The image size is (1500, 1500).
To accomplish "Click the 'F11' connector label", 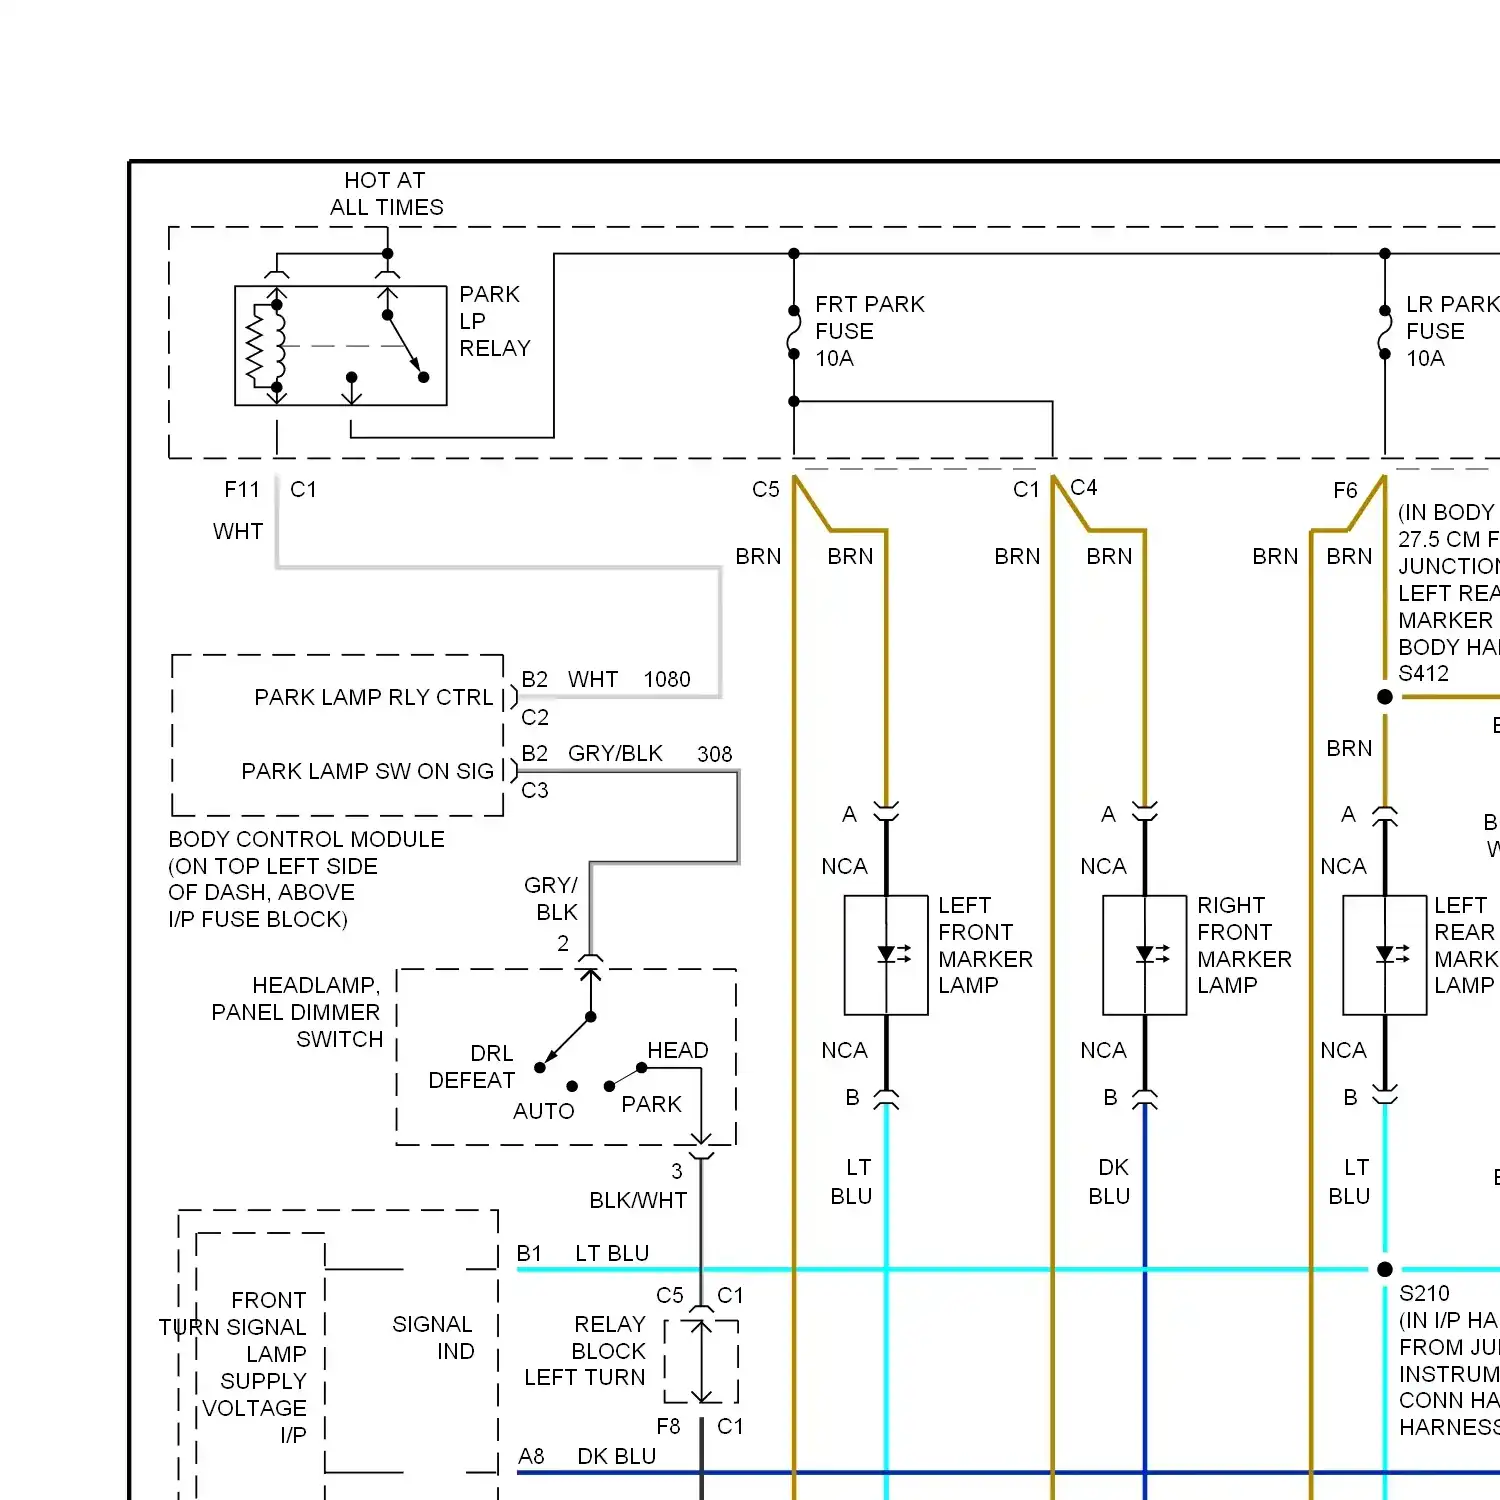I will (x=242, y=490).
